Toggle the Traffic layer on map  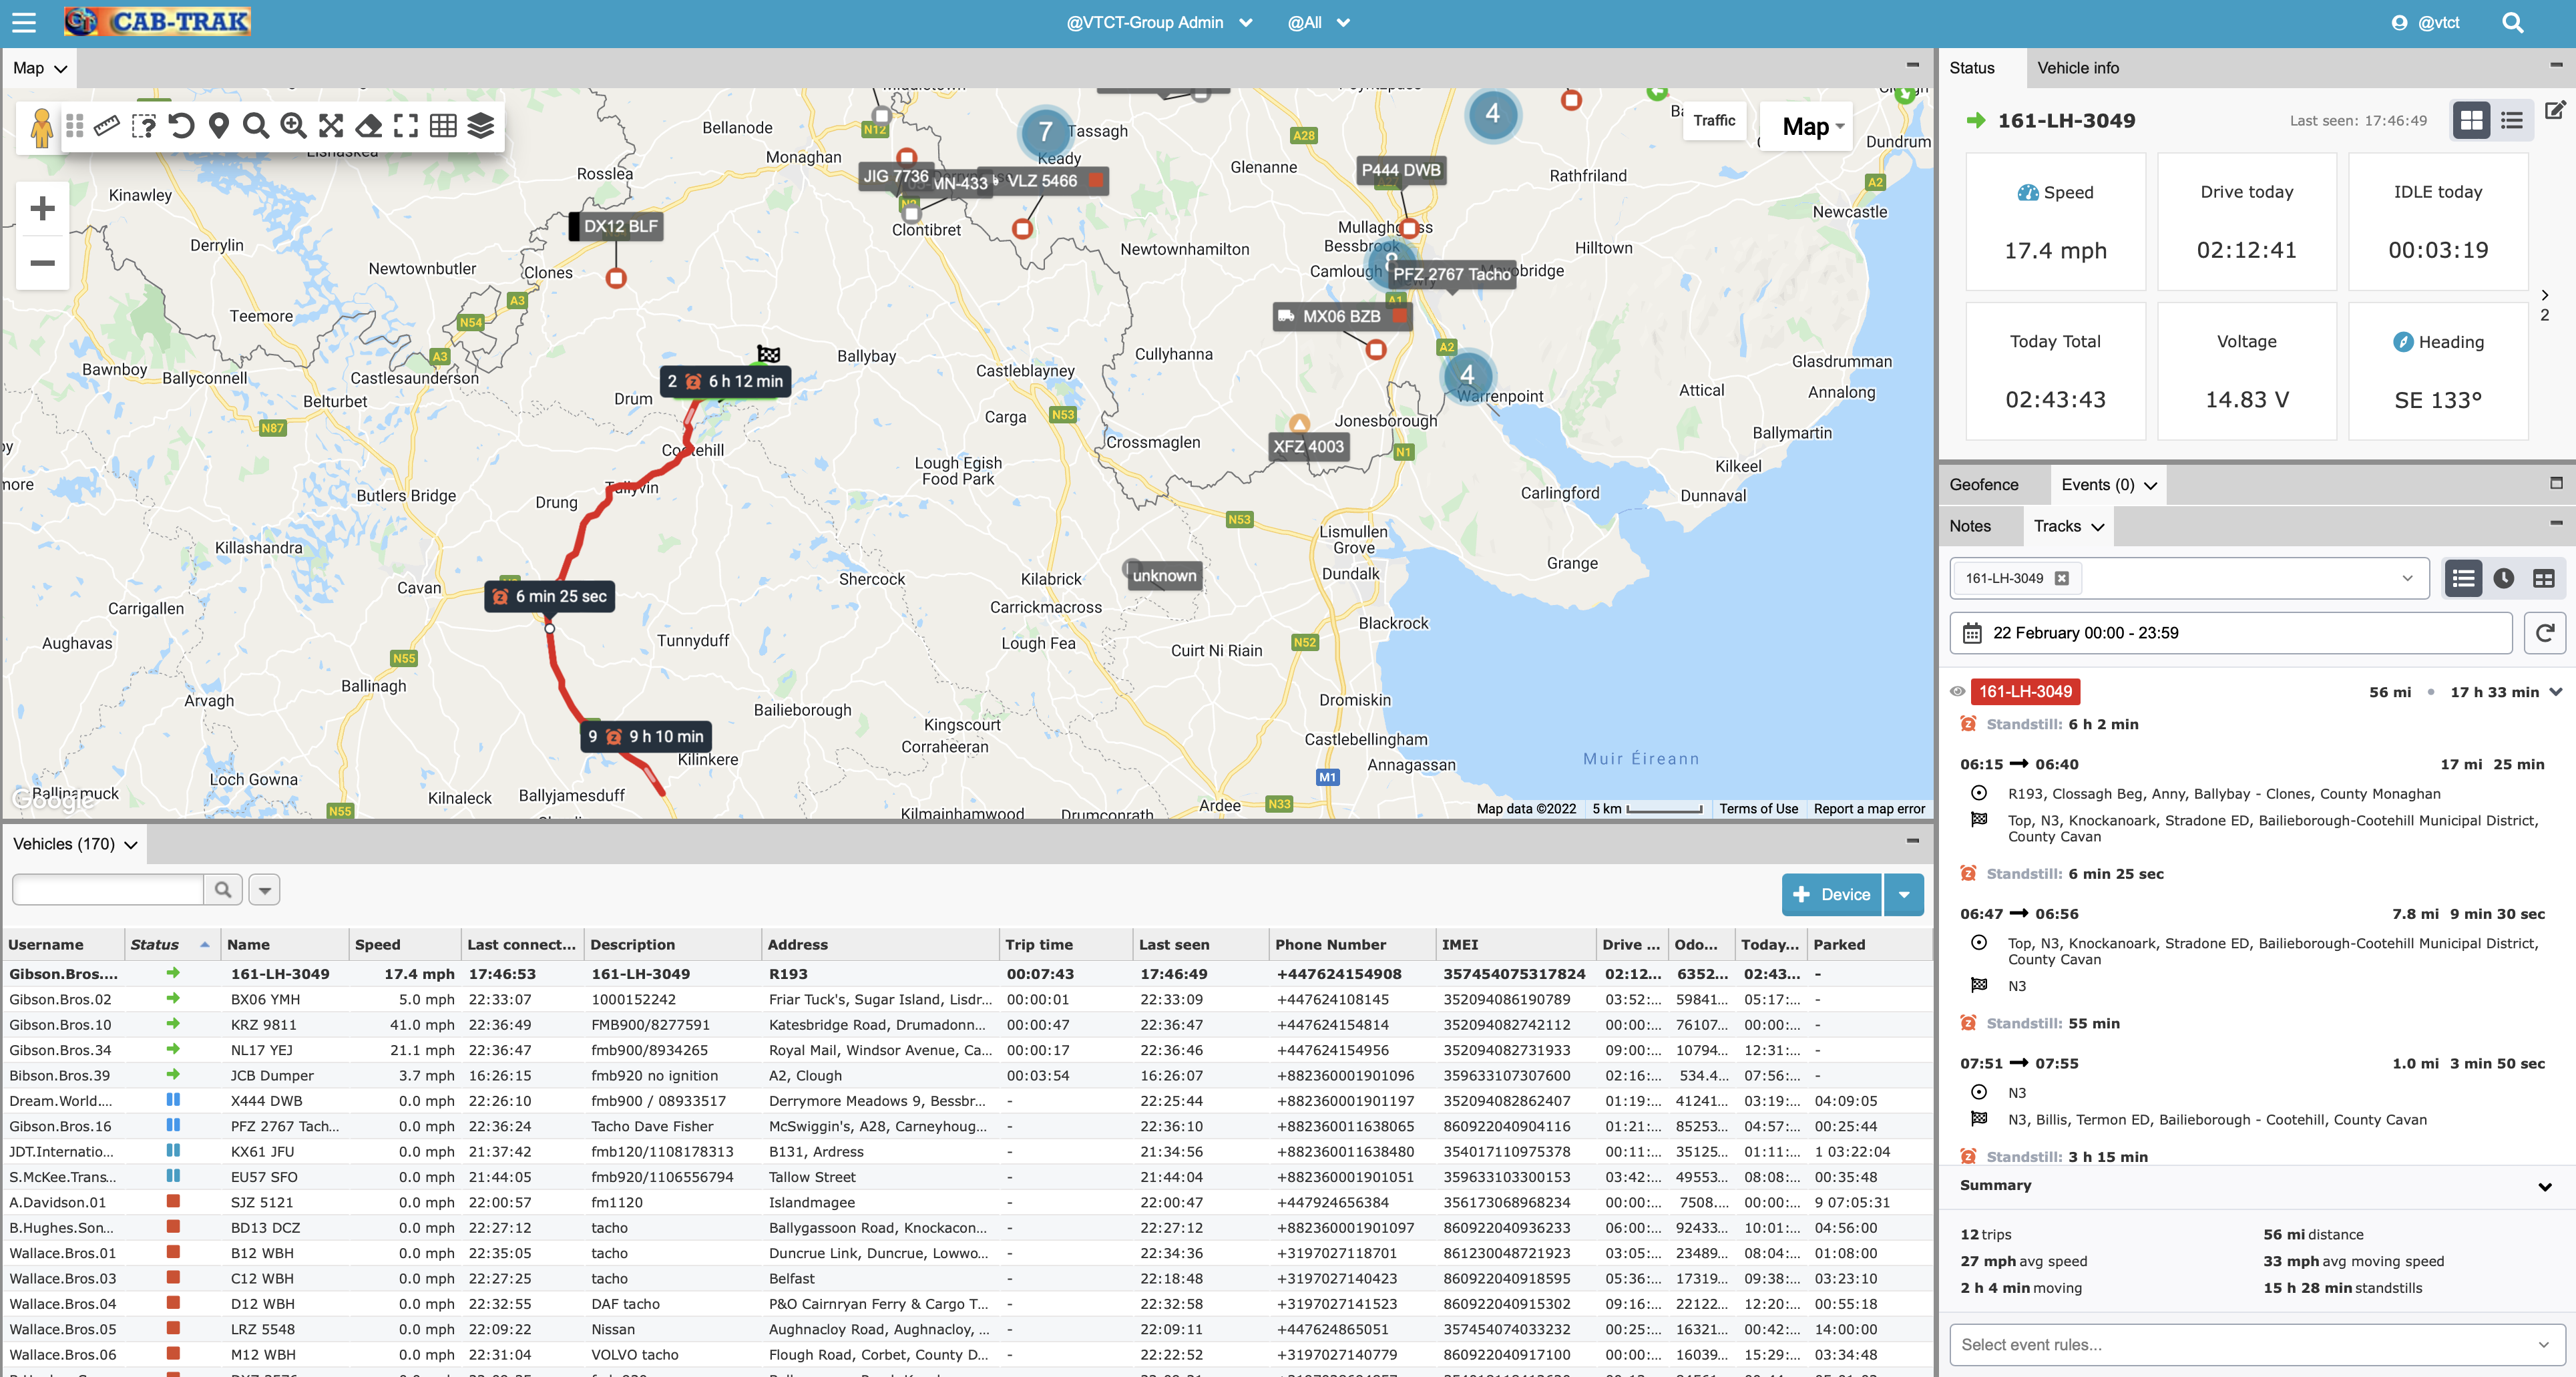1714,120
